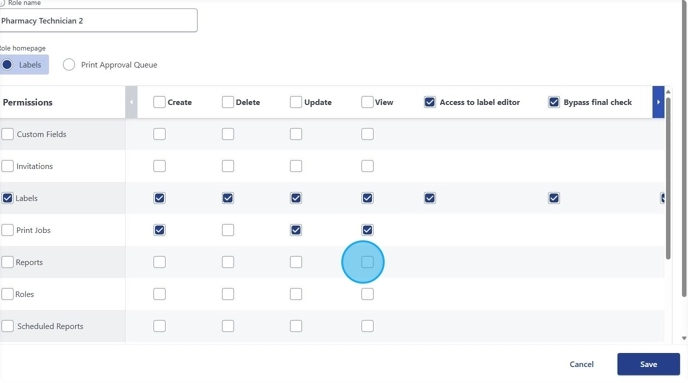Enable Delete permission for Scheduled Reports
Screen dimensions: 688x383
(228, 326)
